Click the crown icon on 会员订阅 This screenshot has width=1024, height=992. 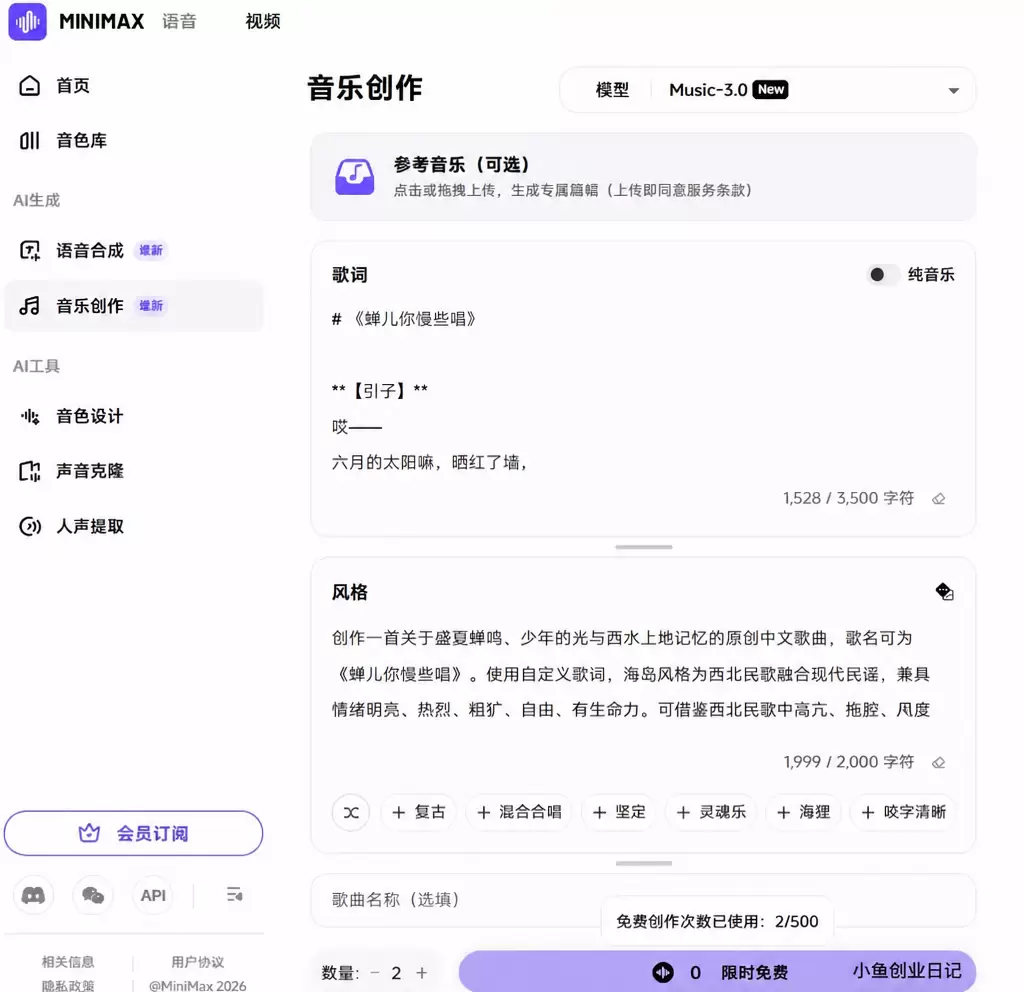[x=89, y=833]
